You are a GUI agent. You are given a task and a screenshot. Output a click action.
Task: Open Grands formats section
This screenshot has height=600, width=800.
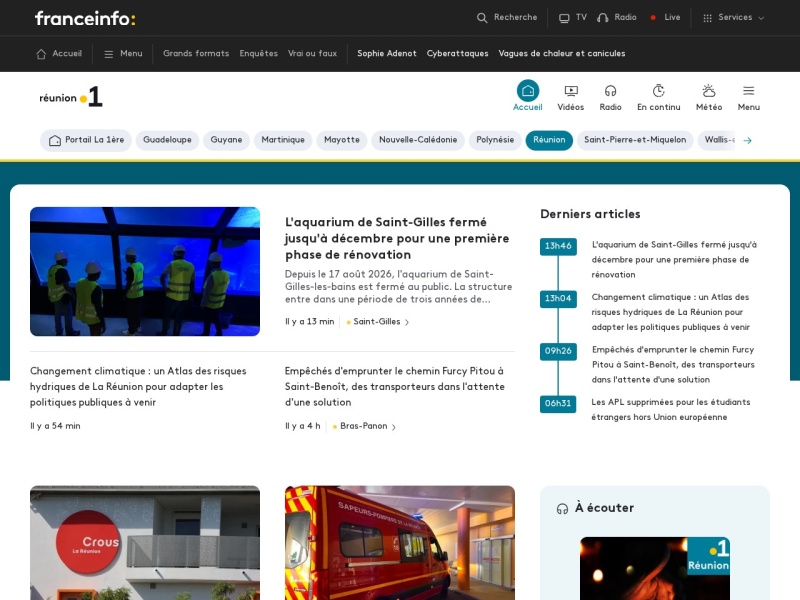click(196, 54)
